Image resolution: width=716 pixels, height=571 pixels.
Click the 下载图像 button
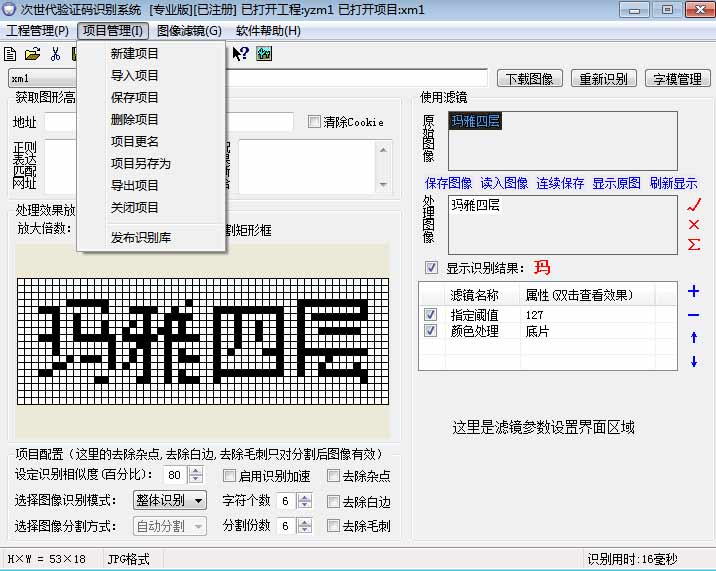point(531,78)
